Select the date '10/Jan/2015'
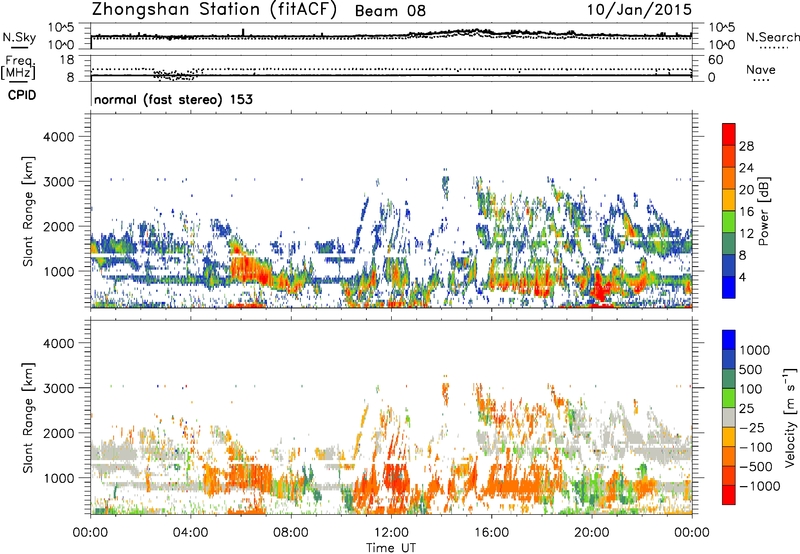Viewport: 800px width, 554px height. 639,10
